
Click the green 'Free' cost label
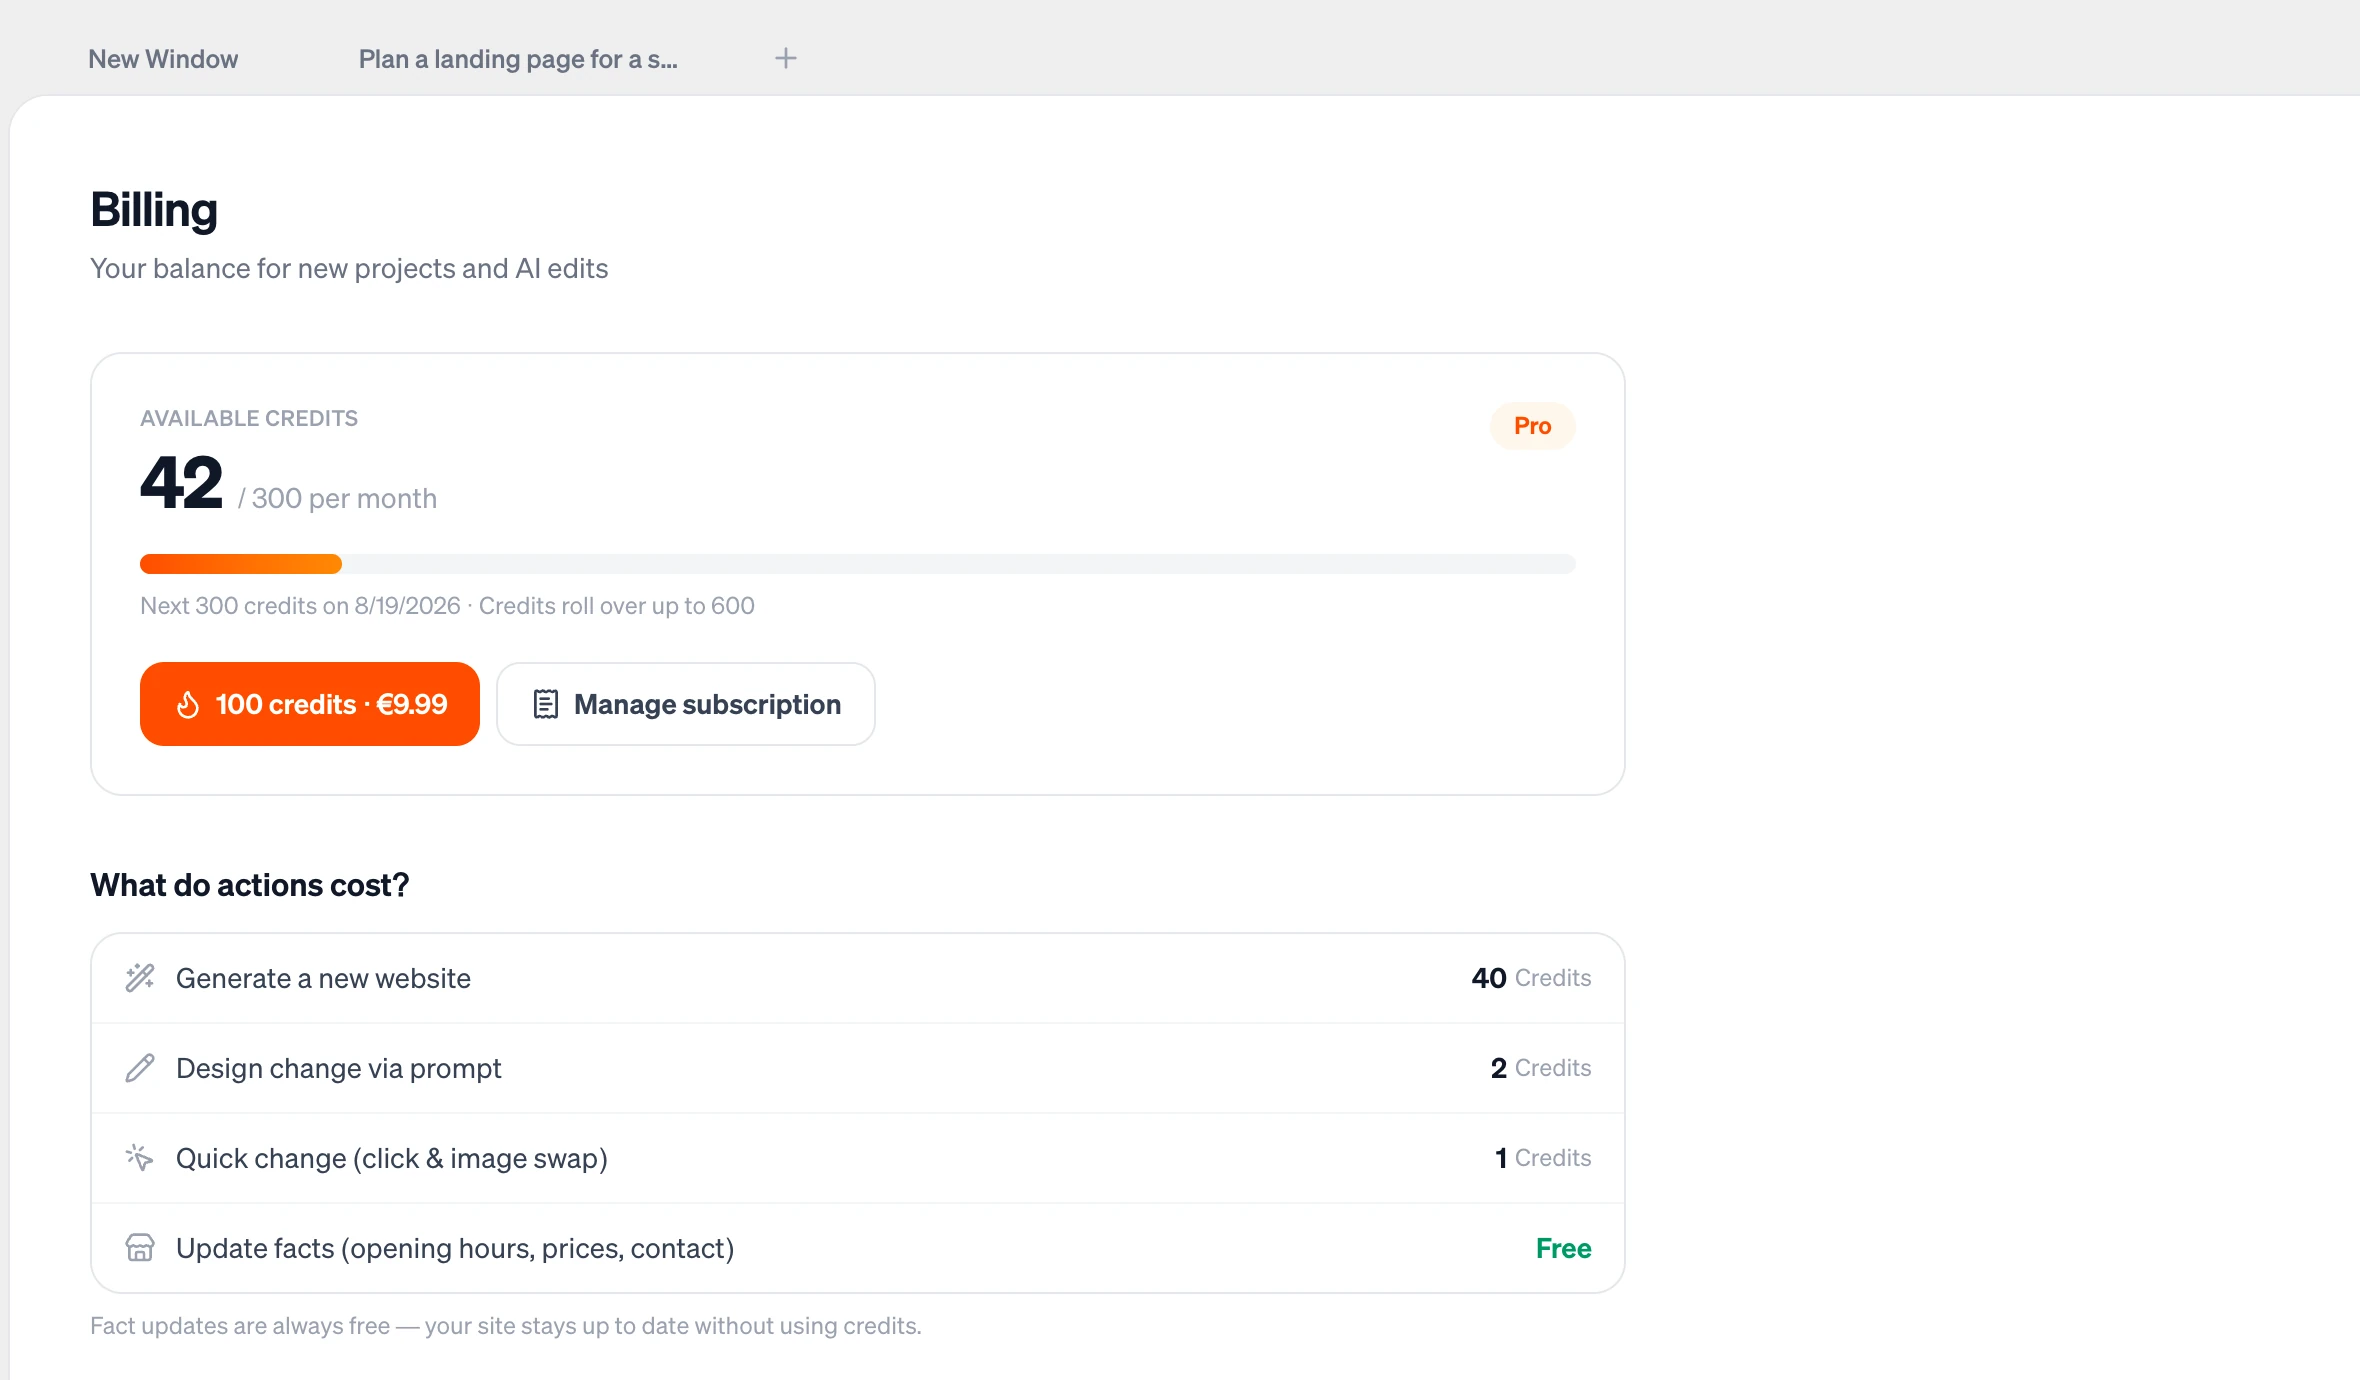click(x=1563, y=1248)
